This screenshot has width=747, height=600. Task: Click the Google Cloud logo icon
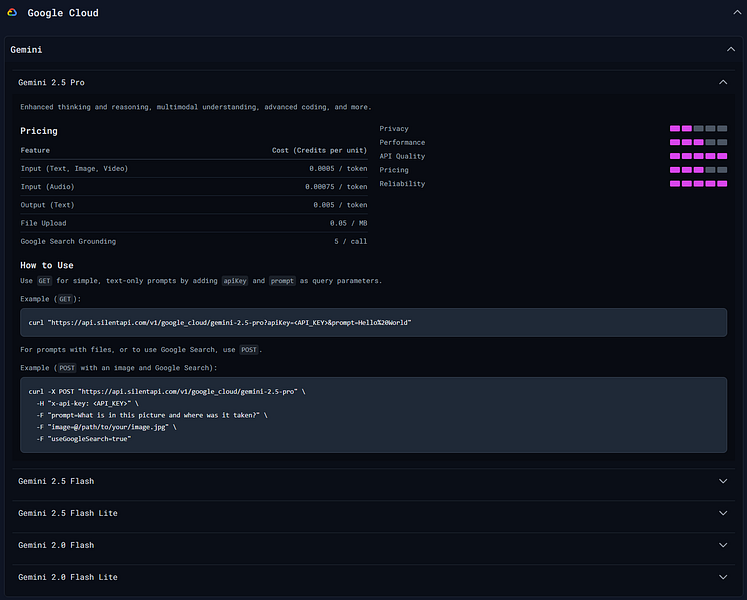12,13
